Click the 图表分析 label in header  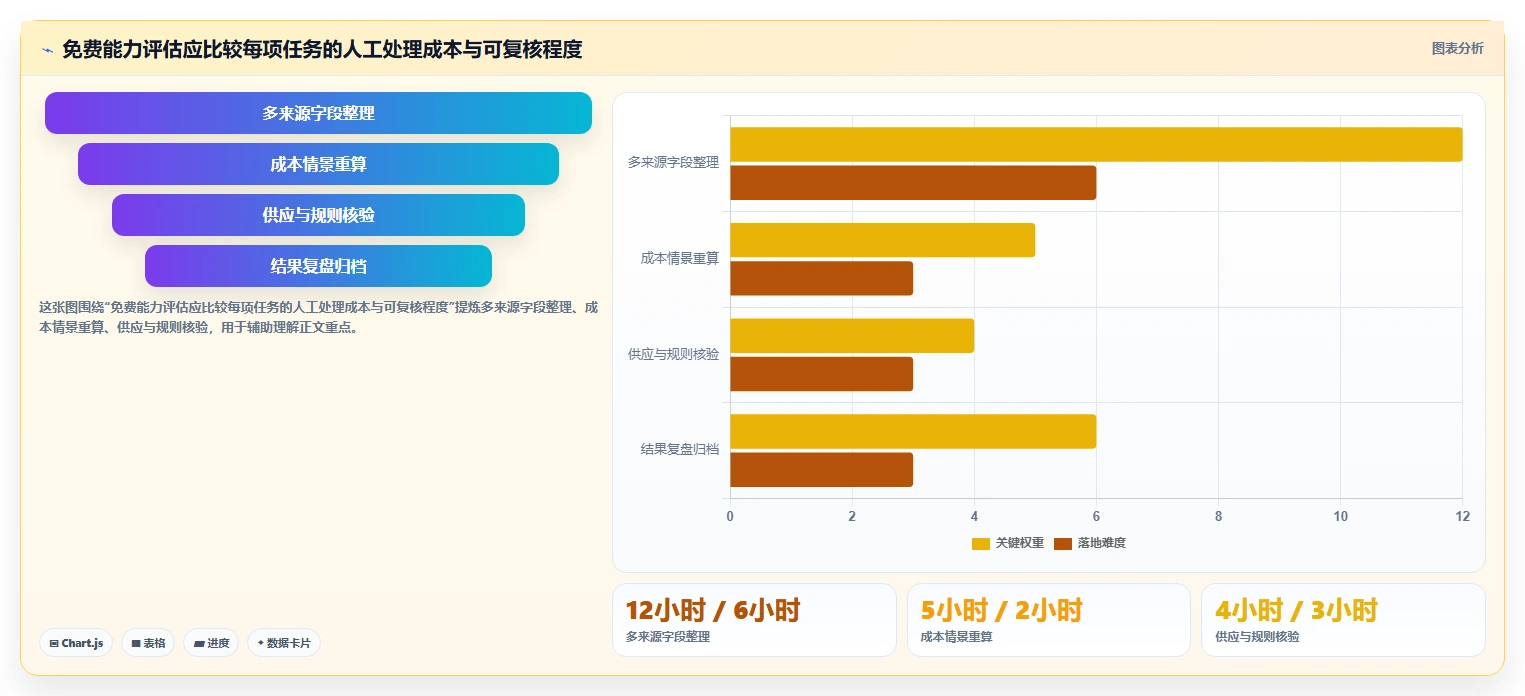pos(1457,49)
